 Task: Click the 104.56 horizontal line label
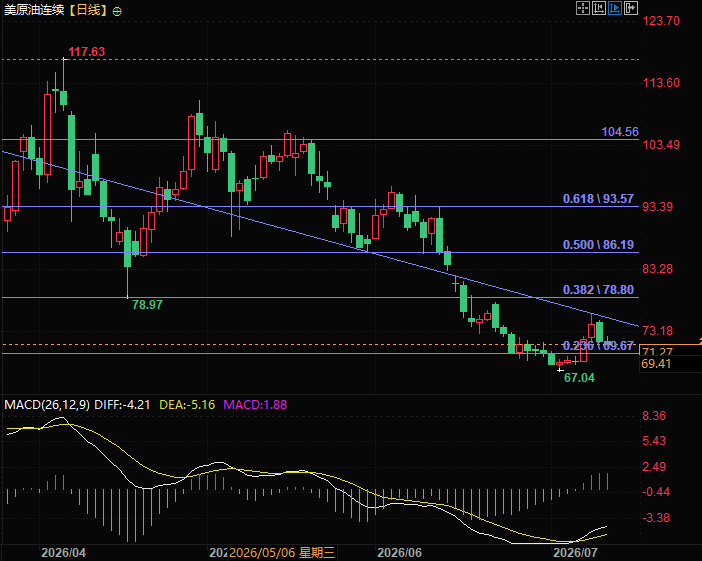tap(620, 132)
